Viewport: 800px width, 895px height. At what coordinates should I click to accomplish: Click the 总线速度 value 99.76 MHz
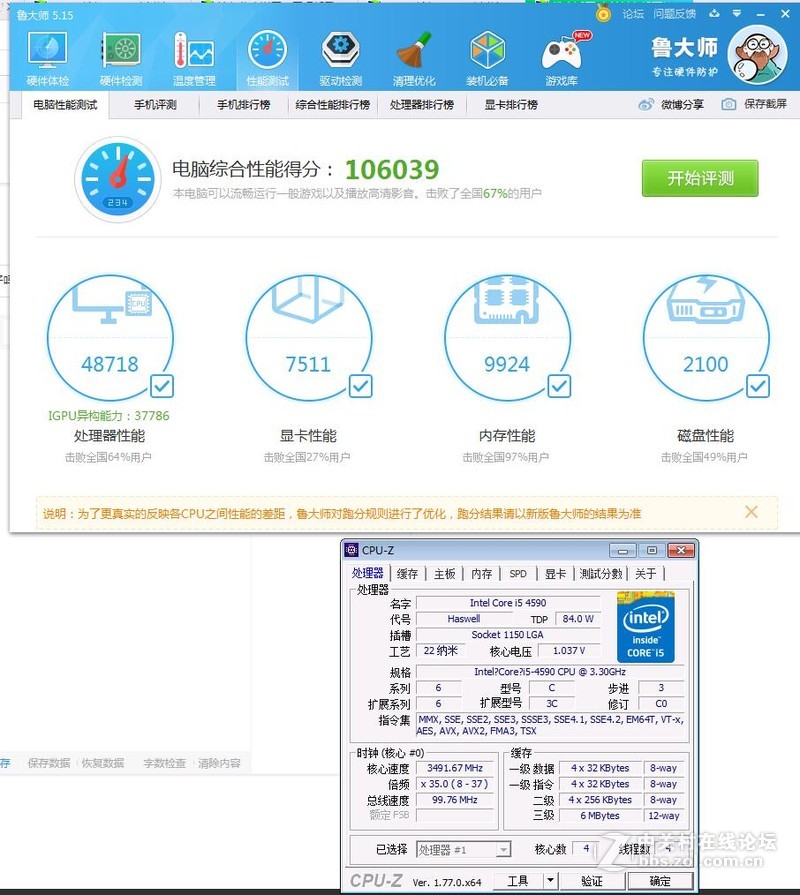[455, 800]
